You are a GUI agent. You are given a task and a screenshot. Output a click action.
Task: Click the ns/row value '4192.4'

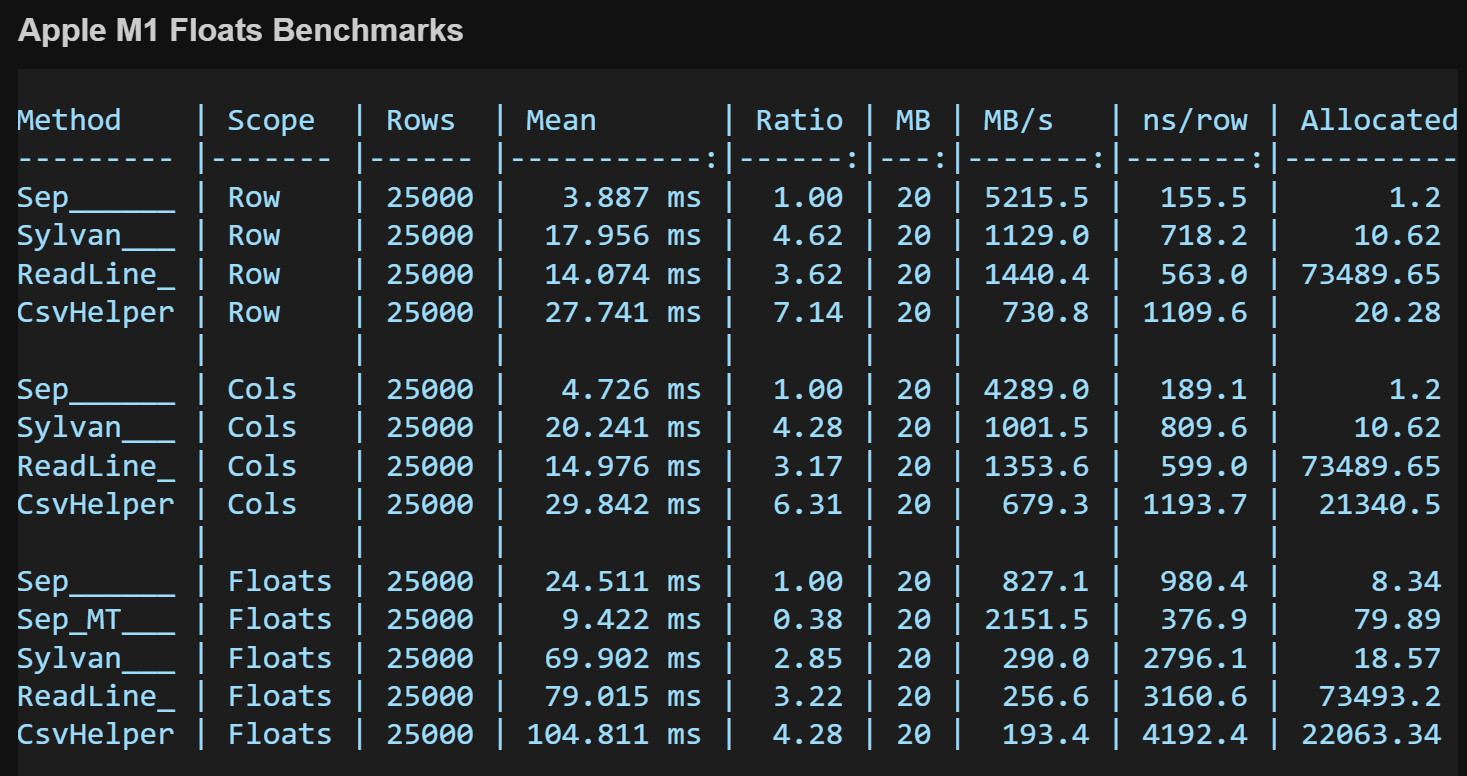pyautogui.click(x=1195, y=734)
